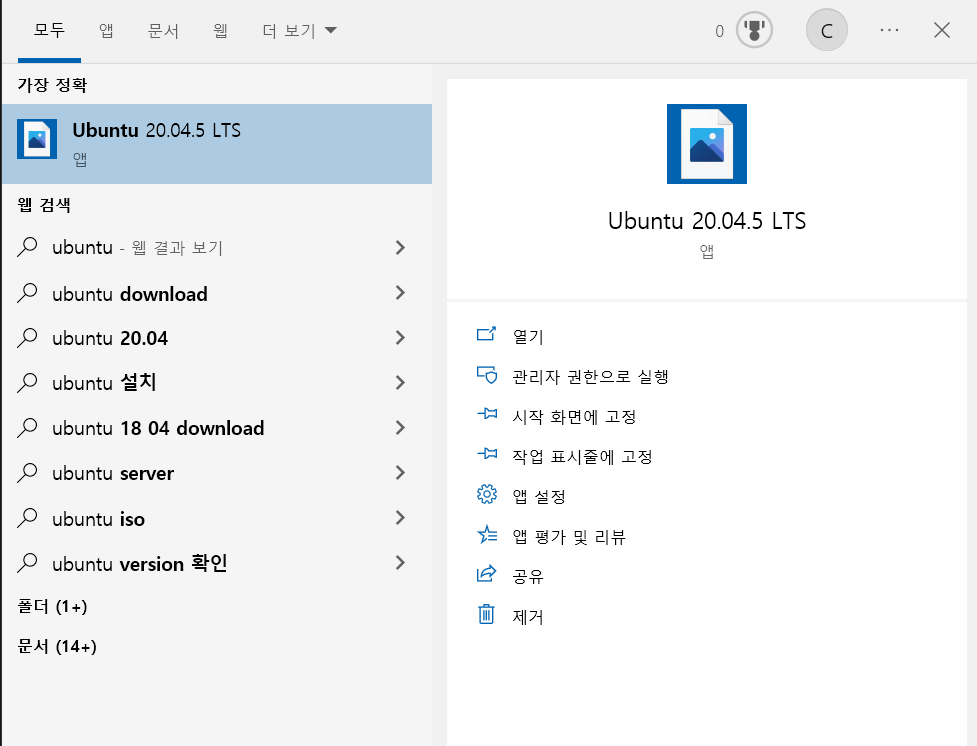Click suggestion text 'ubuntu server'
This screenshot has width=977, height=746.
tap(113, 474)
